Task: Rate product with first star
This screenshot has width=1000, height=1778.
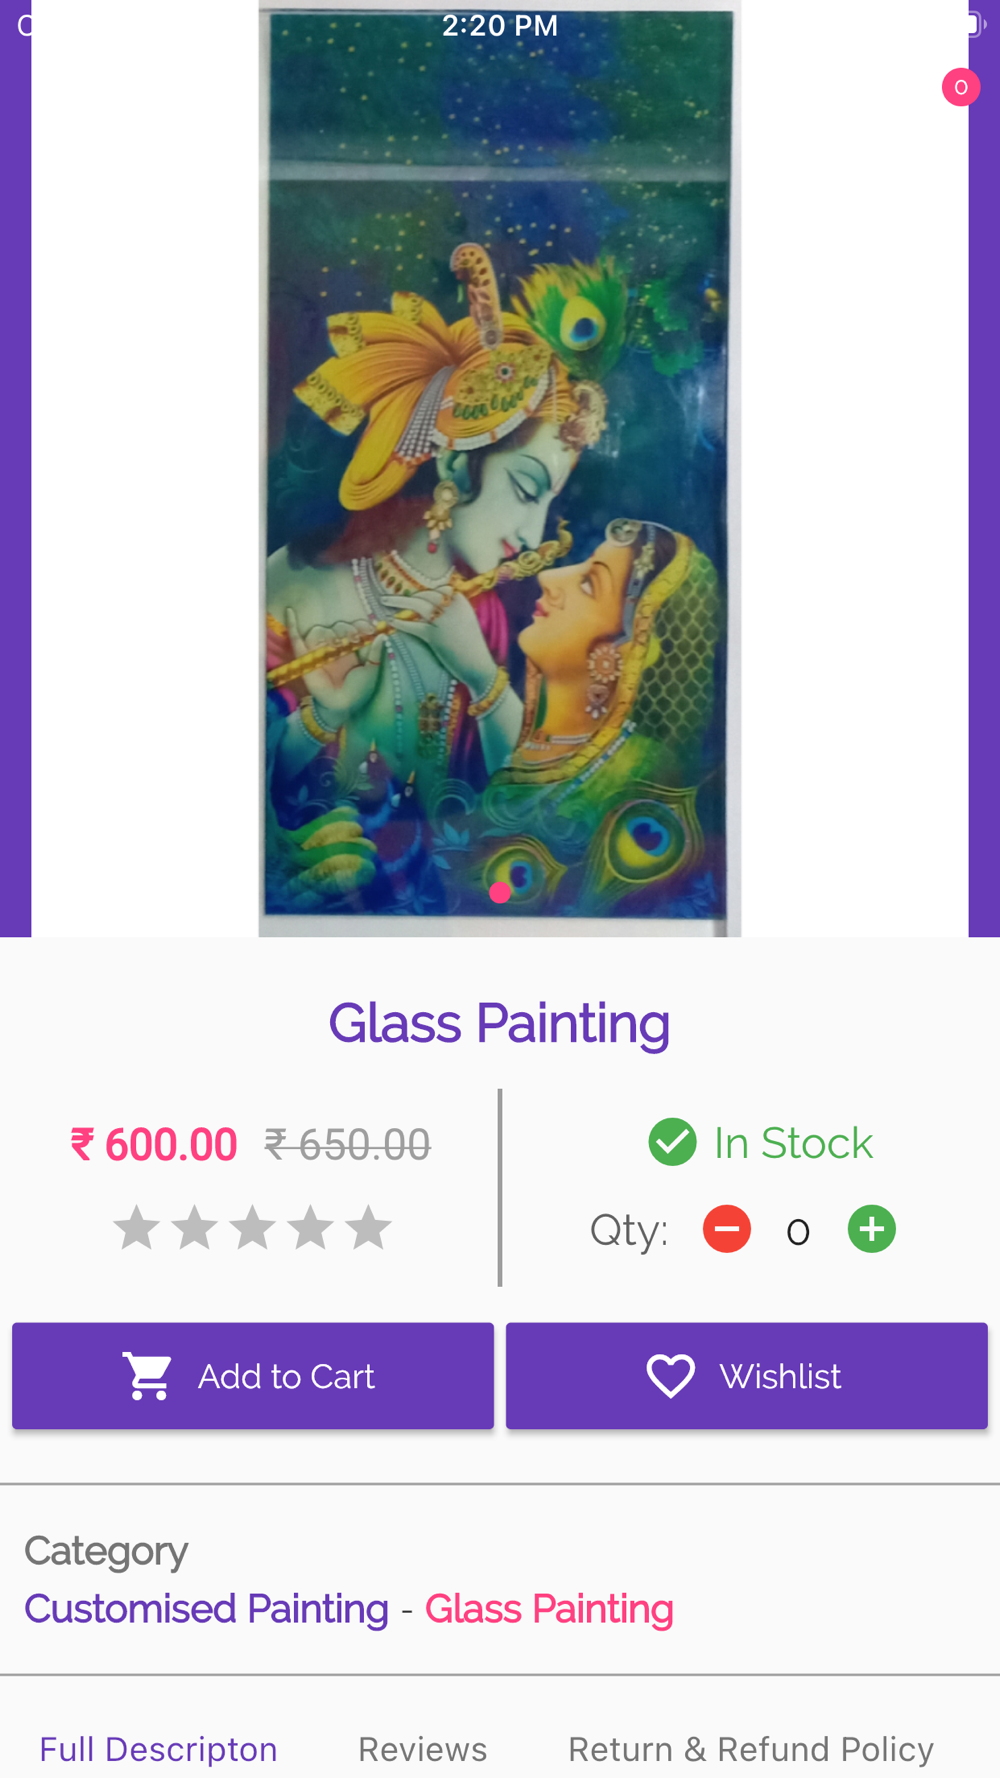Action: [x=136, y=1227]
